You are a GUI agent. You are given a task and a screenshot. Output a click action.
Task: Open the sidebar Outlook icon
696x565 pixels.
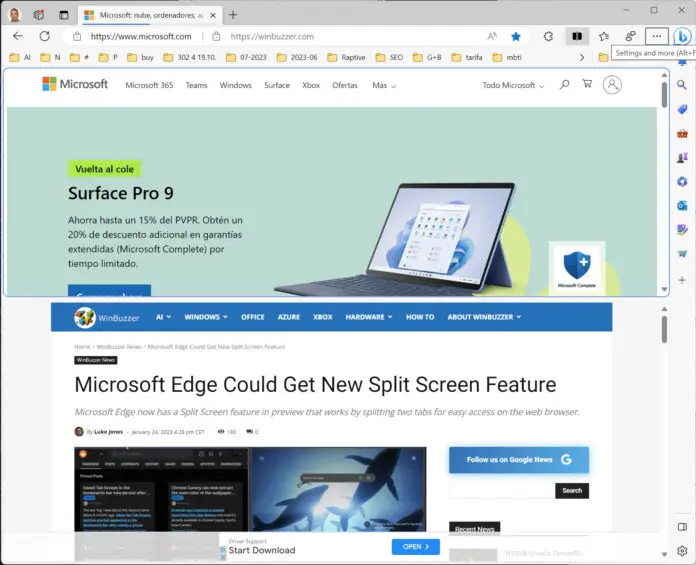coord(682,205)
